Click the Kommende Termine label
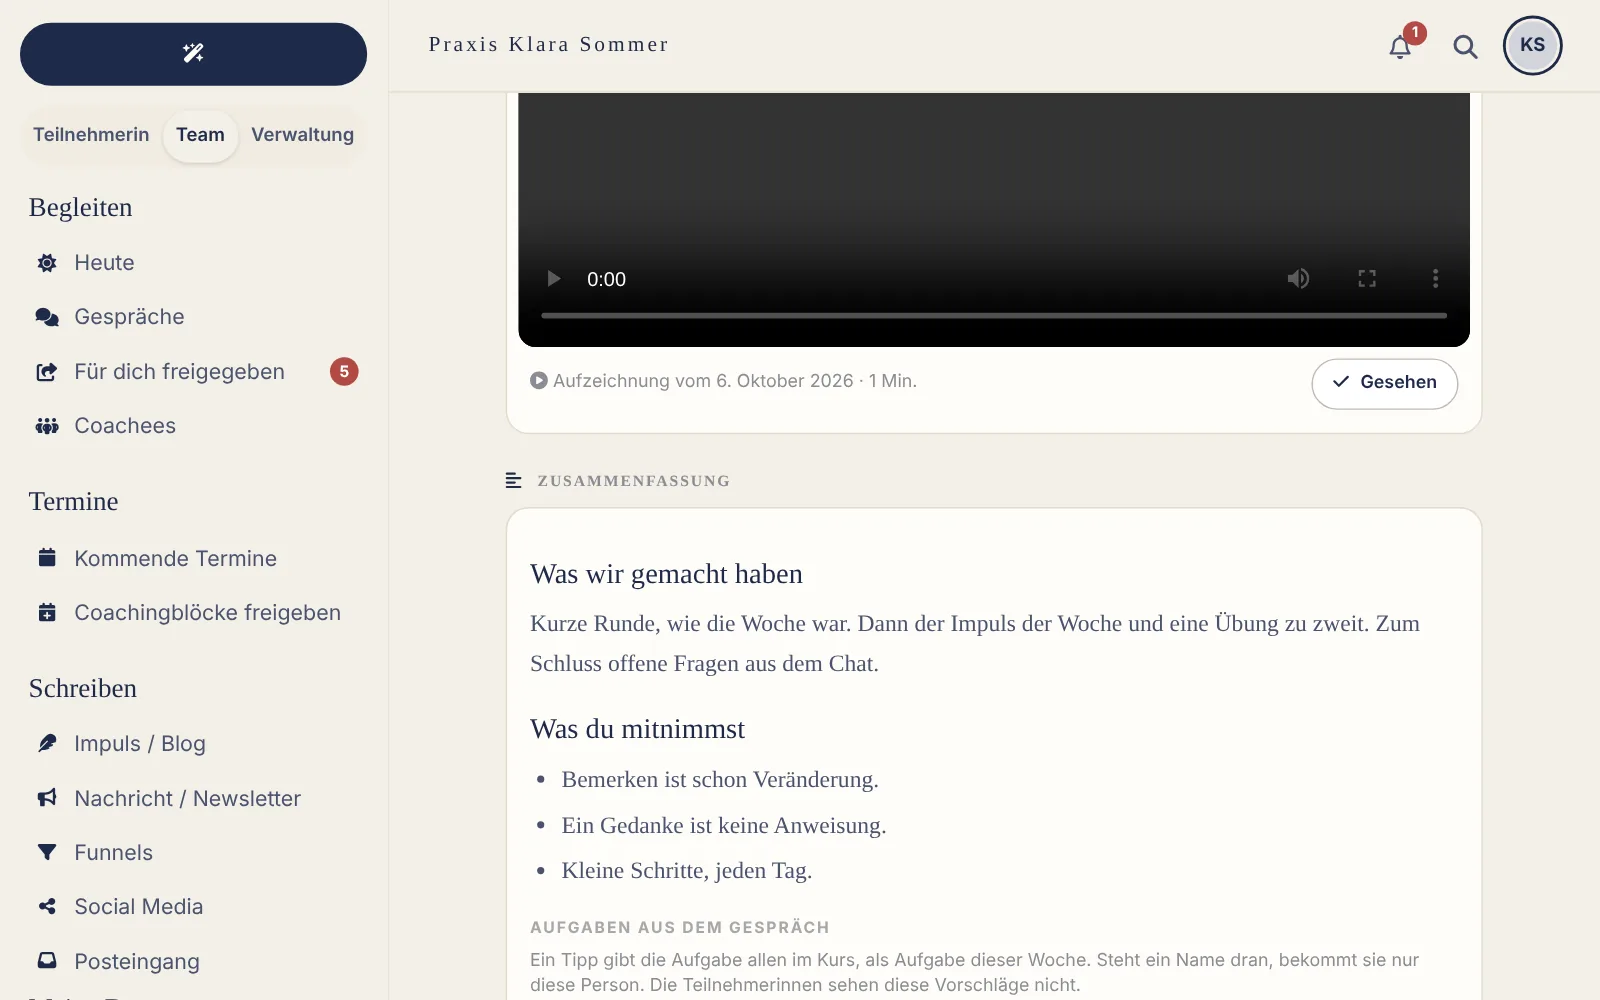Image resolution: width=1600 pixels, height=1000 pixels. tap(175, 558)
